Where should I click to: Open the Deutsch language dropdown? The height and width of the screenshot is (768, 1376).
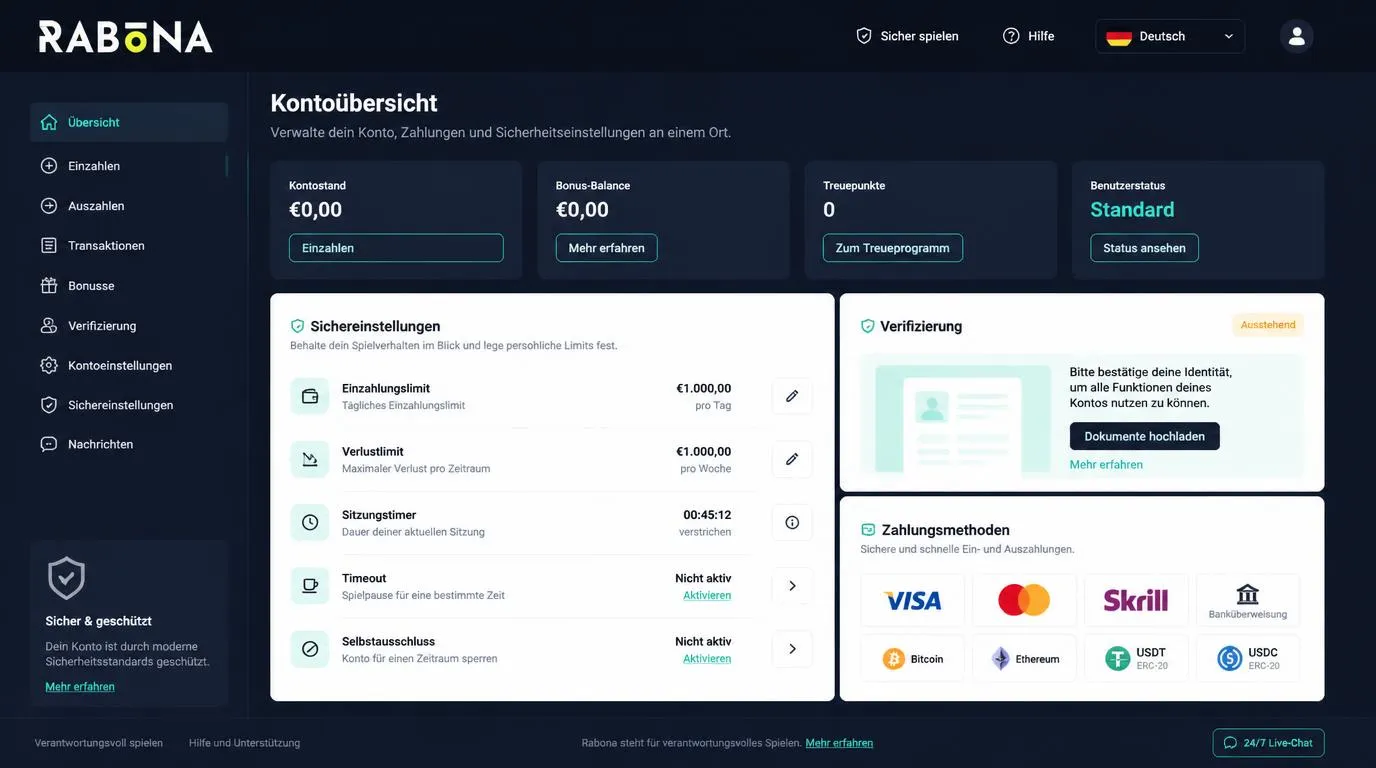point(1170,36)
